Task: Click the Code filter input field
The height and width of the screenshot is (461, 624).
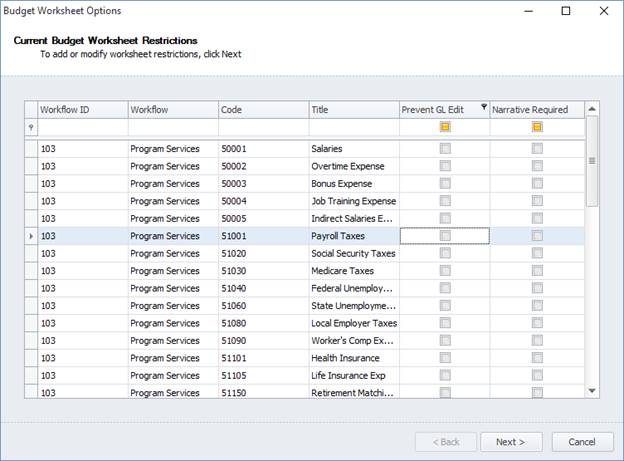Action: click(262, 128)
